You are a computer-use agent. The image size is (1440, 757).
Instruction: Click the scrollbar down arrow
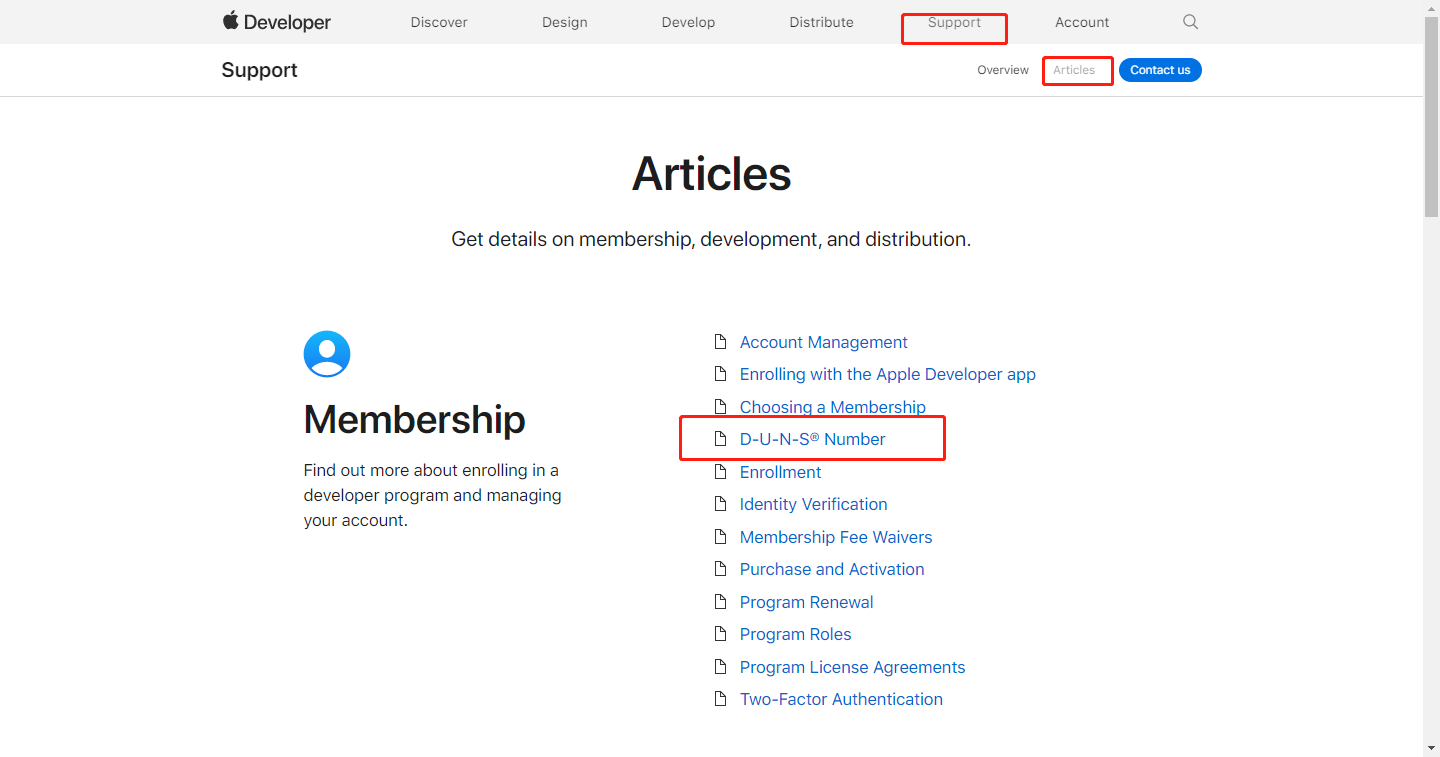[x=1431, y=748]
